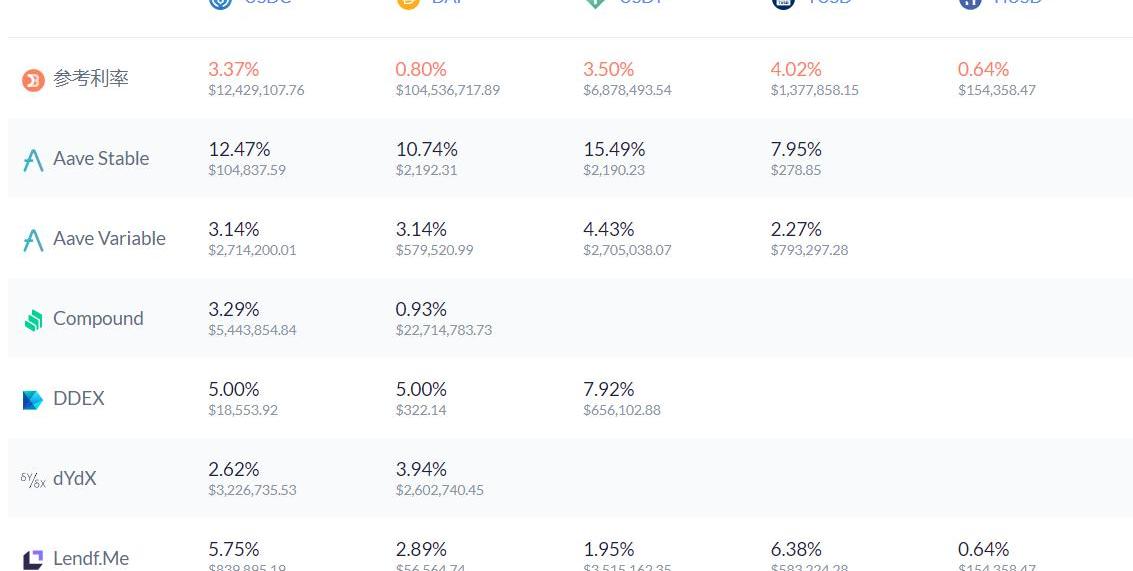Click reference TUSD rate 4.02%
1133x571 pixels.
(x=796, y=69)
